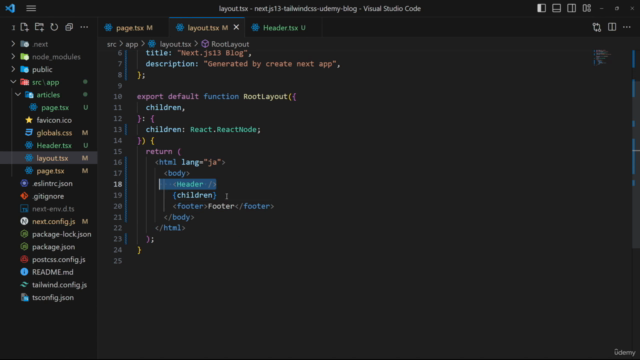Open explorer more actions ellipsis

point(84,27)
